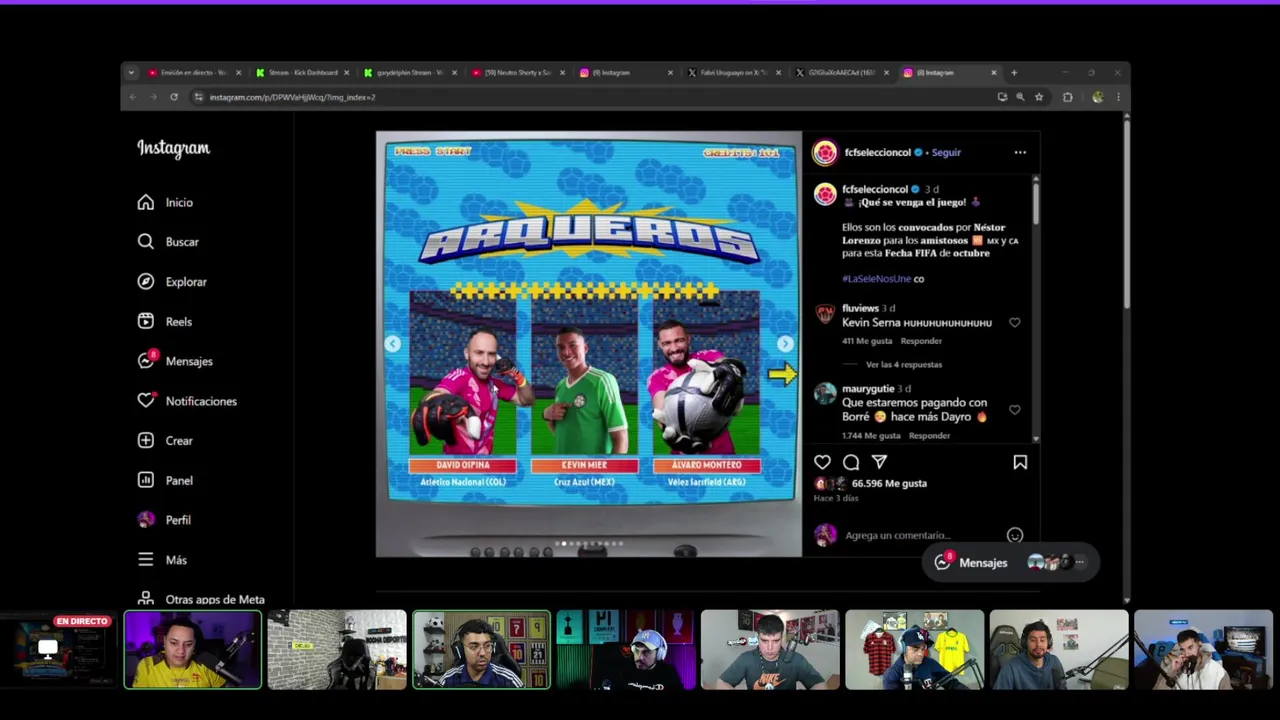Viewport: 1280px width, 720px height.
Task: Like the fluviews comment
Action: 1015,323
